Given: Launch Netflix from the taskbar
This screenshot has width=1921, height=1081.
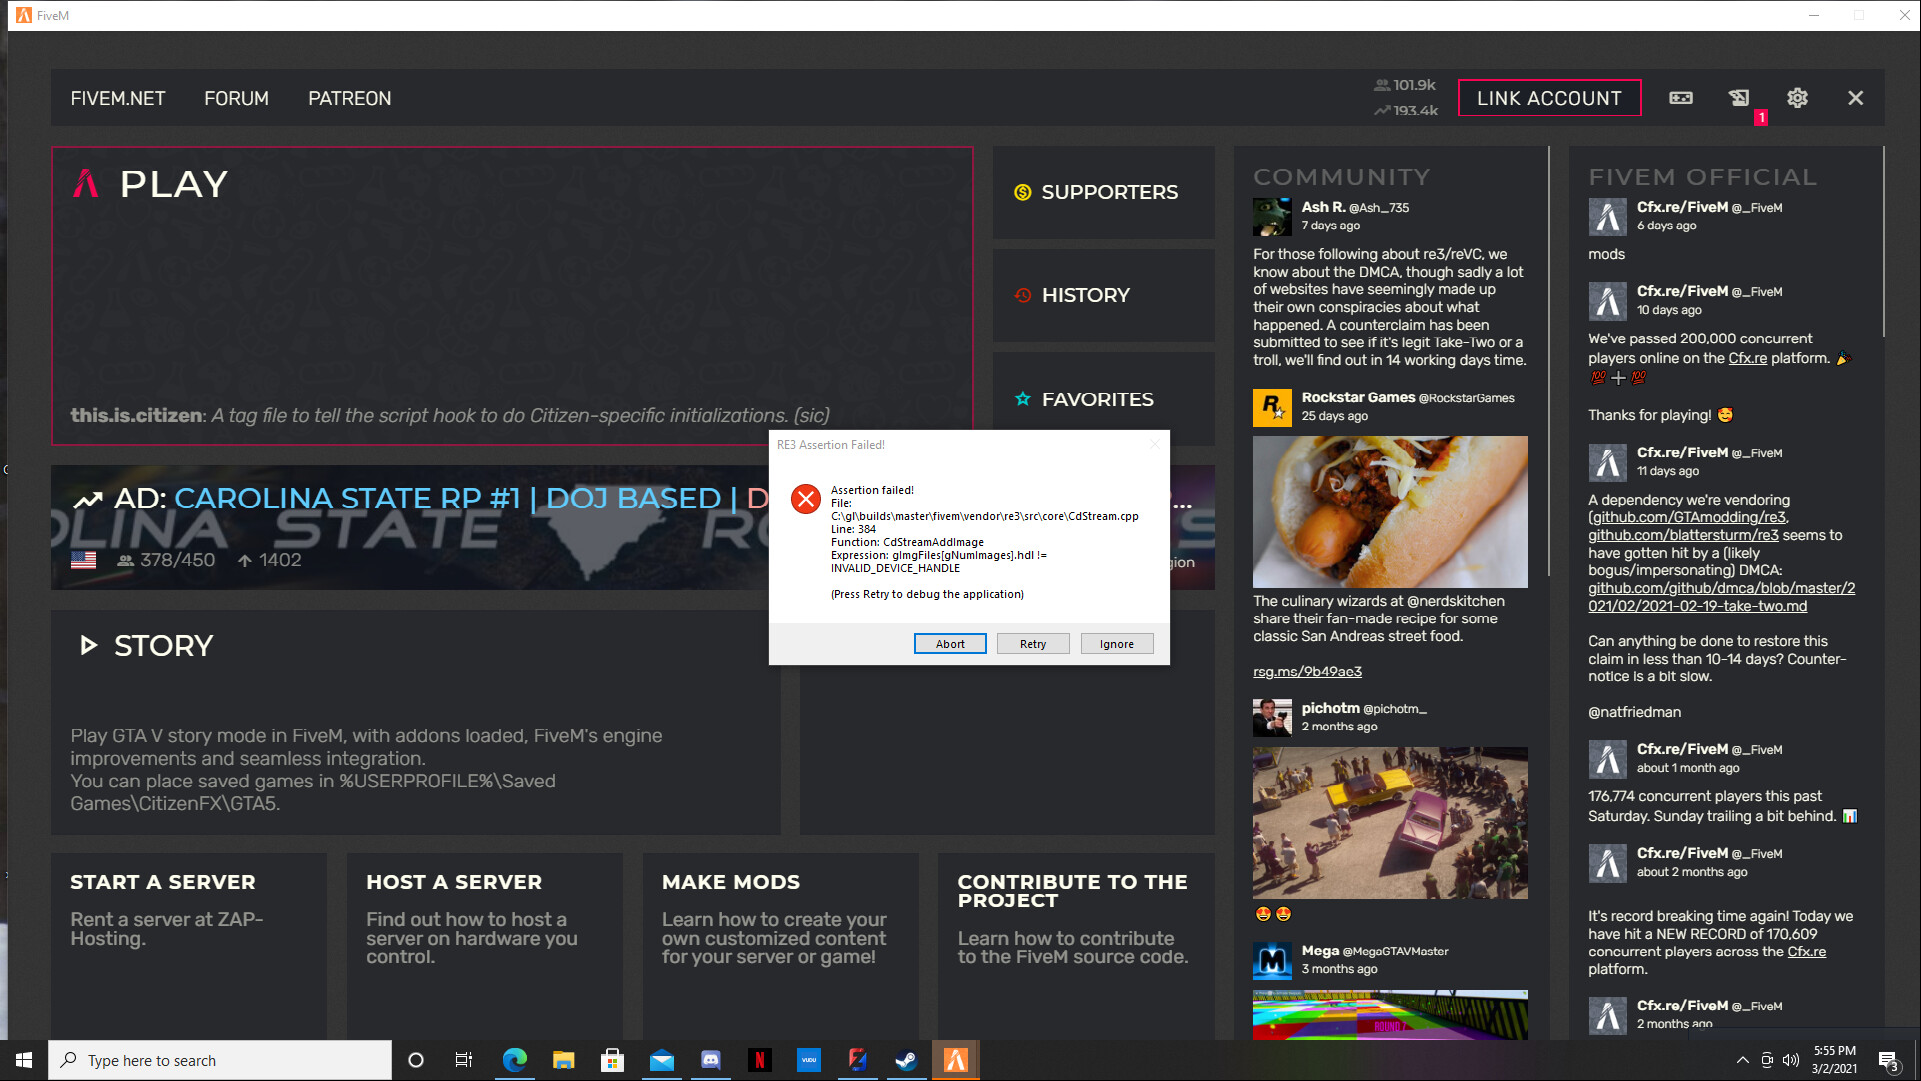Looking at the screenshot, I should 760,1060.
